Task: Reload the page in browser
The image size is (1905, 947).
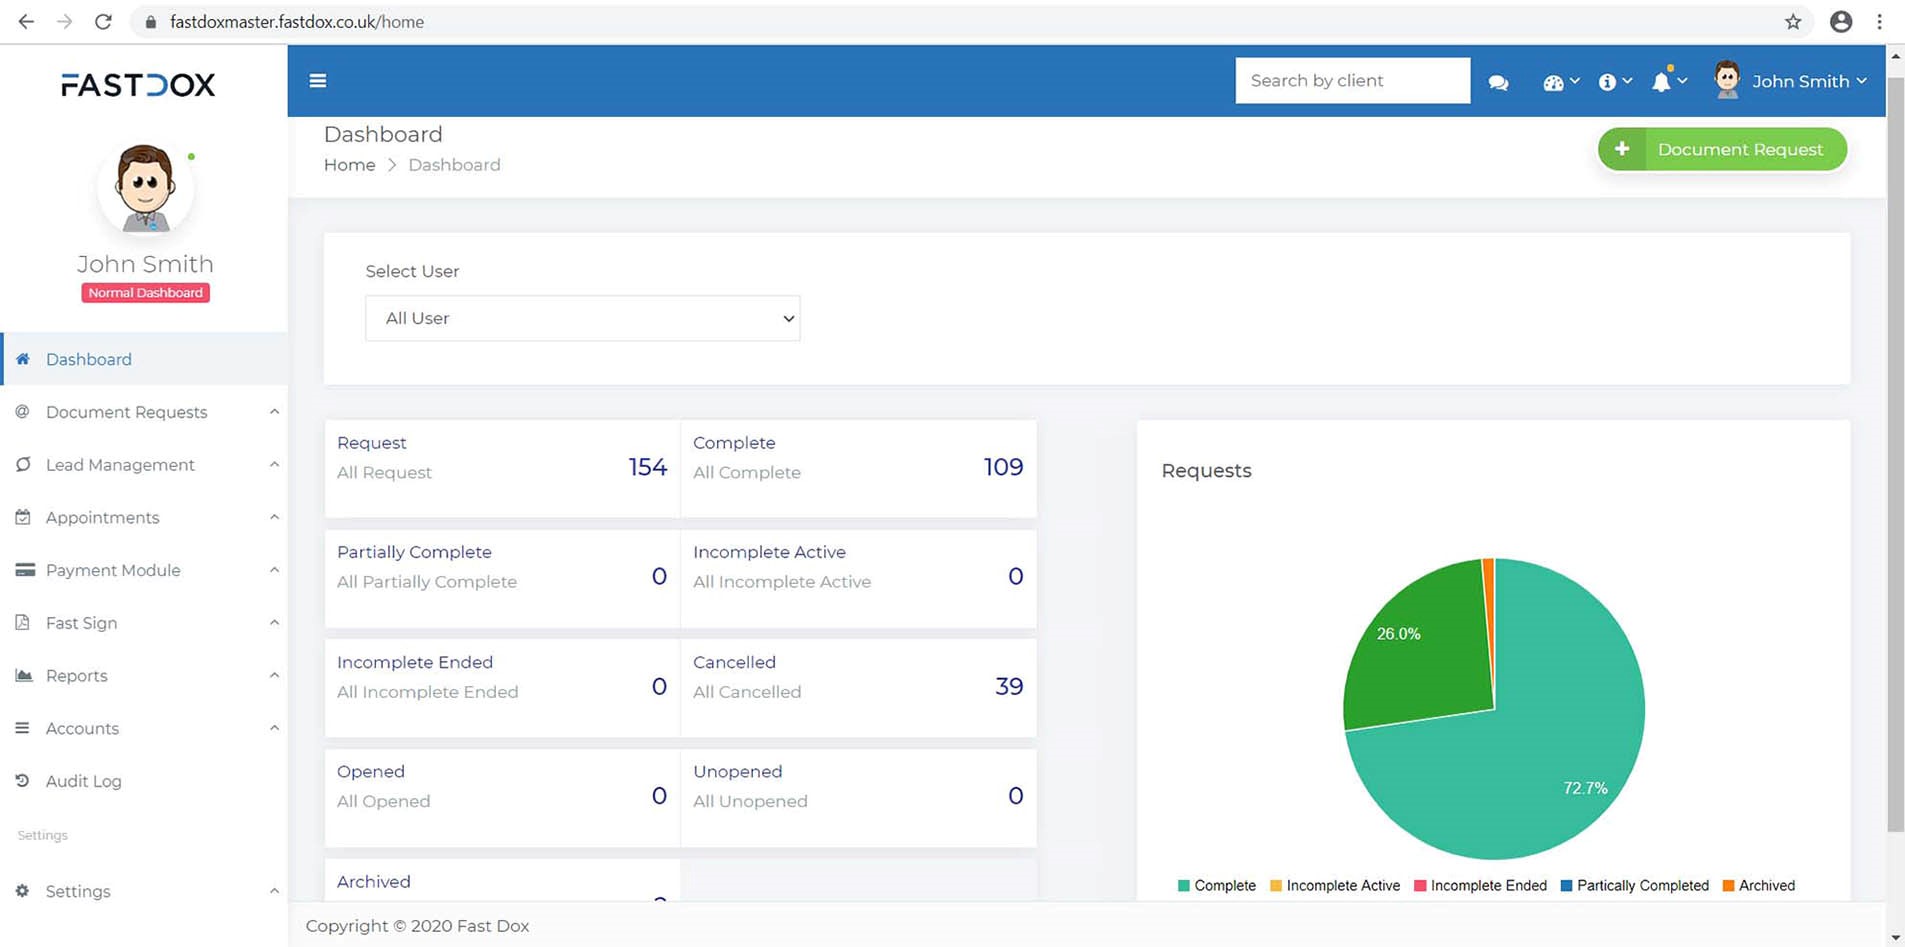Action: pyautogui.click(x=103, y=22)
